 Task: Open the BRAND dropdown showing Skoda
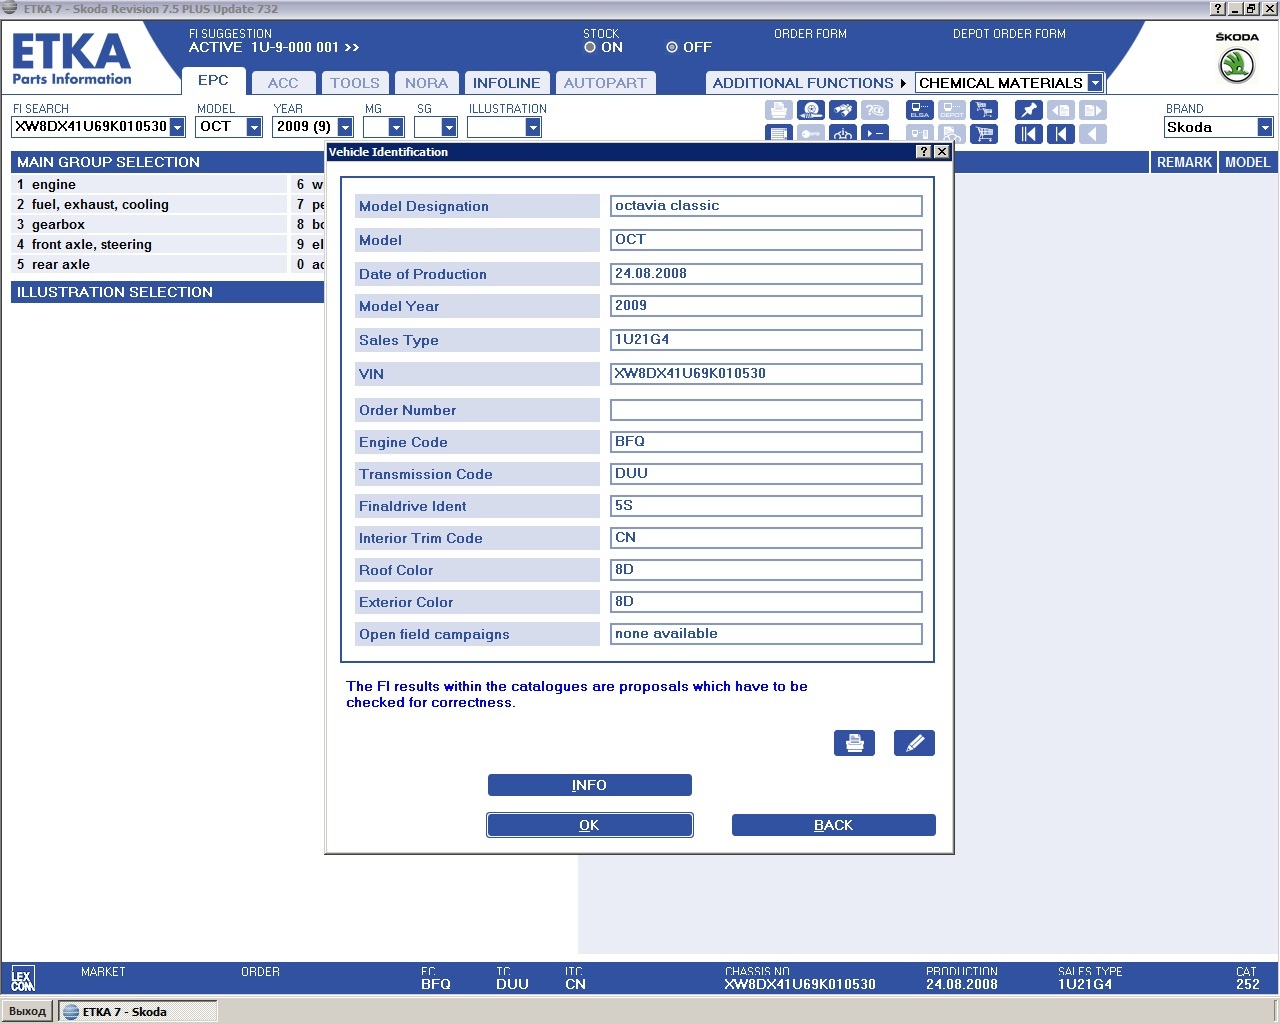coord(1265,127)
